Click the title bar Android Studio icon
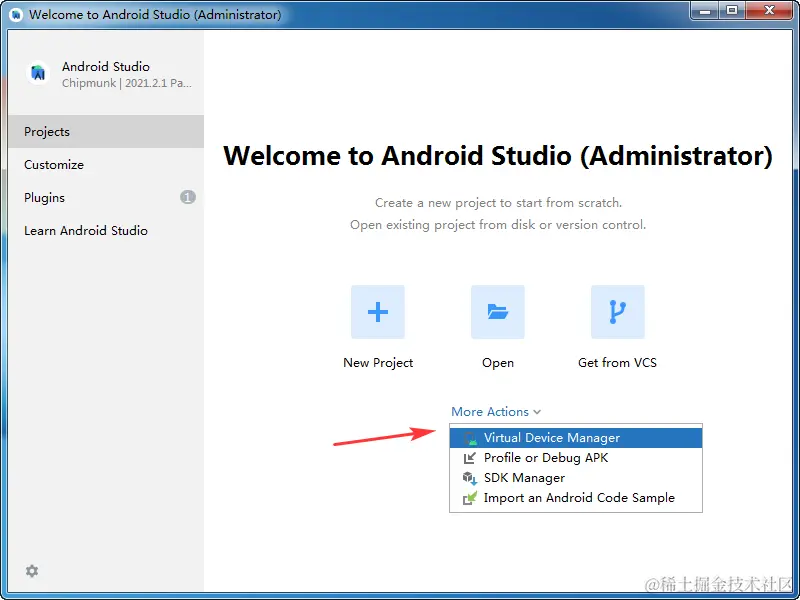The image size is (800, 600). point(16,14)
